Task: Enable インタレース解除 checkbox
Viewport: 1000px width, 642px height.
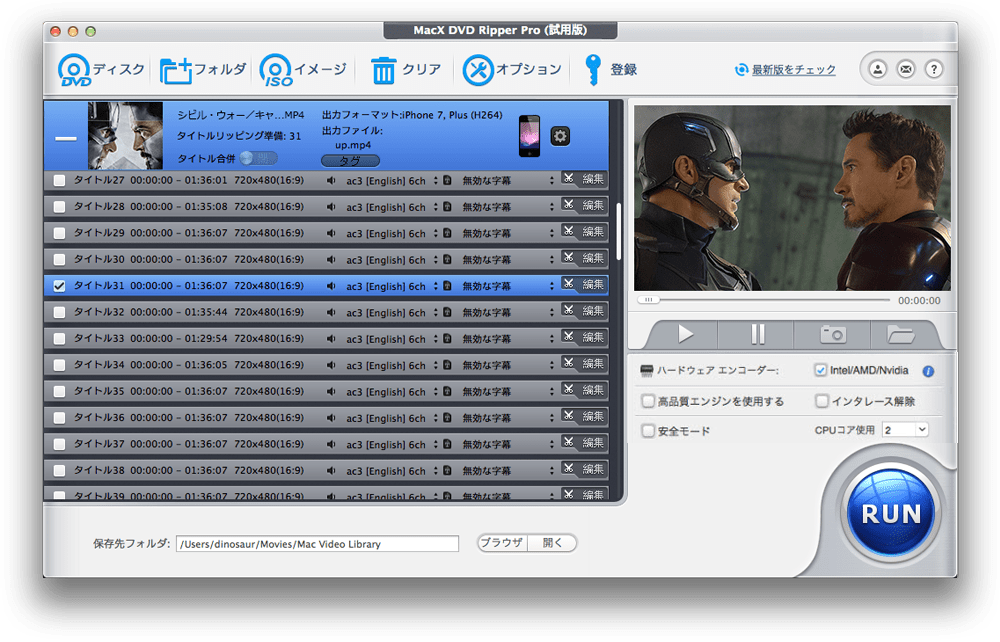Action: pos(821,401)
